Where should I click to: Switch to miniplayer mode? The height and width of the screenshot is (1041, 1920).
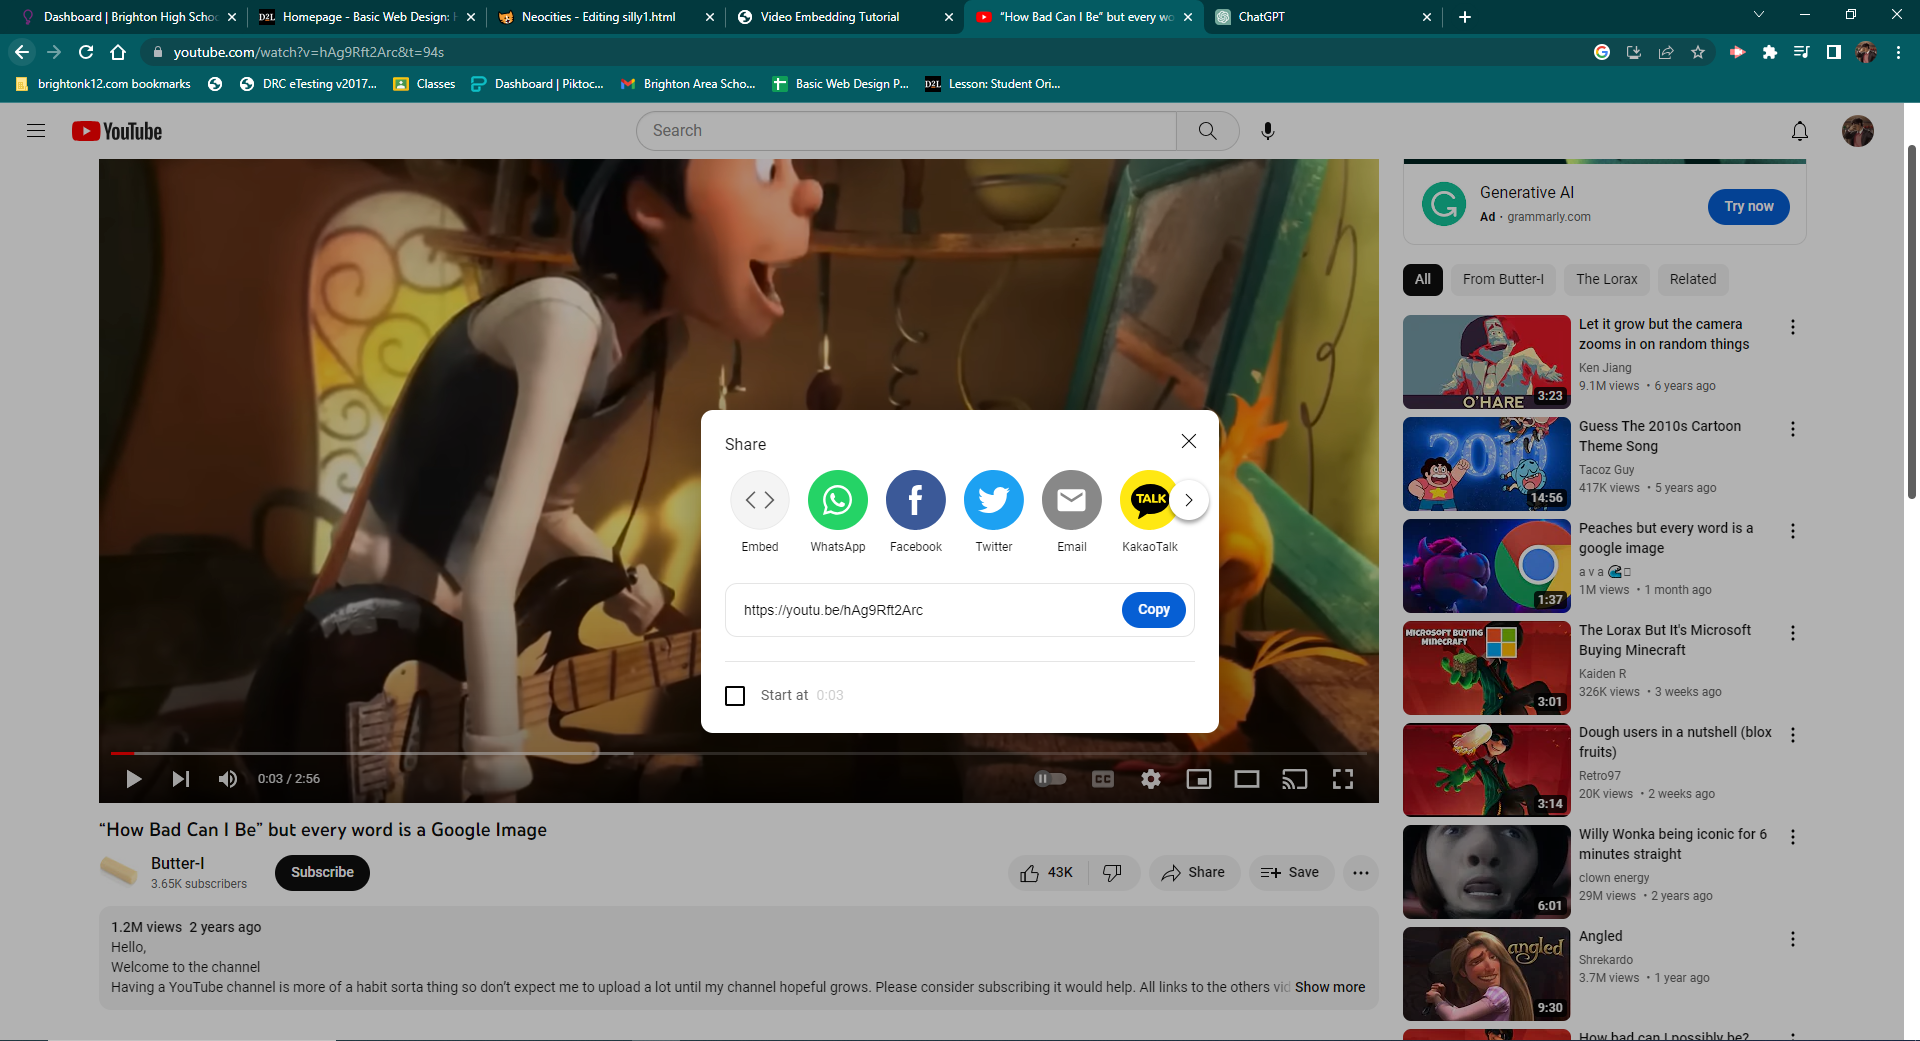(1199, 779)
